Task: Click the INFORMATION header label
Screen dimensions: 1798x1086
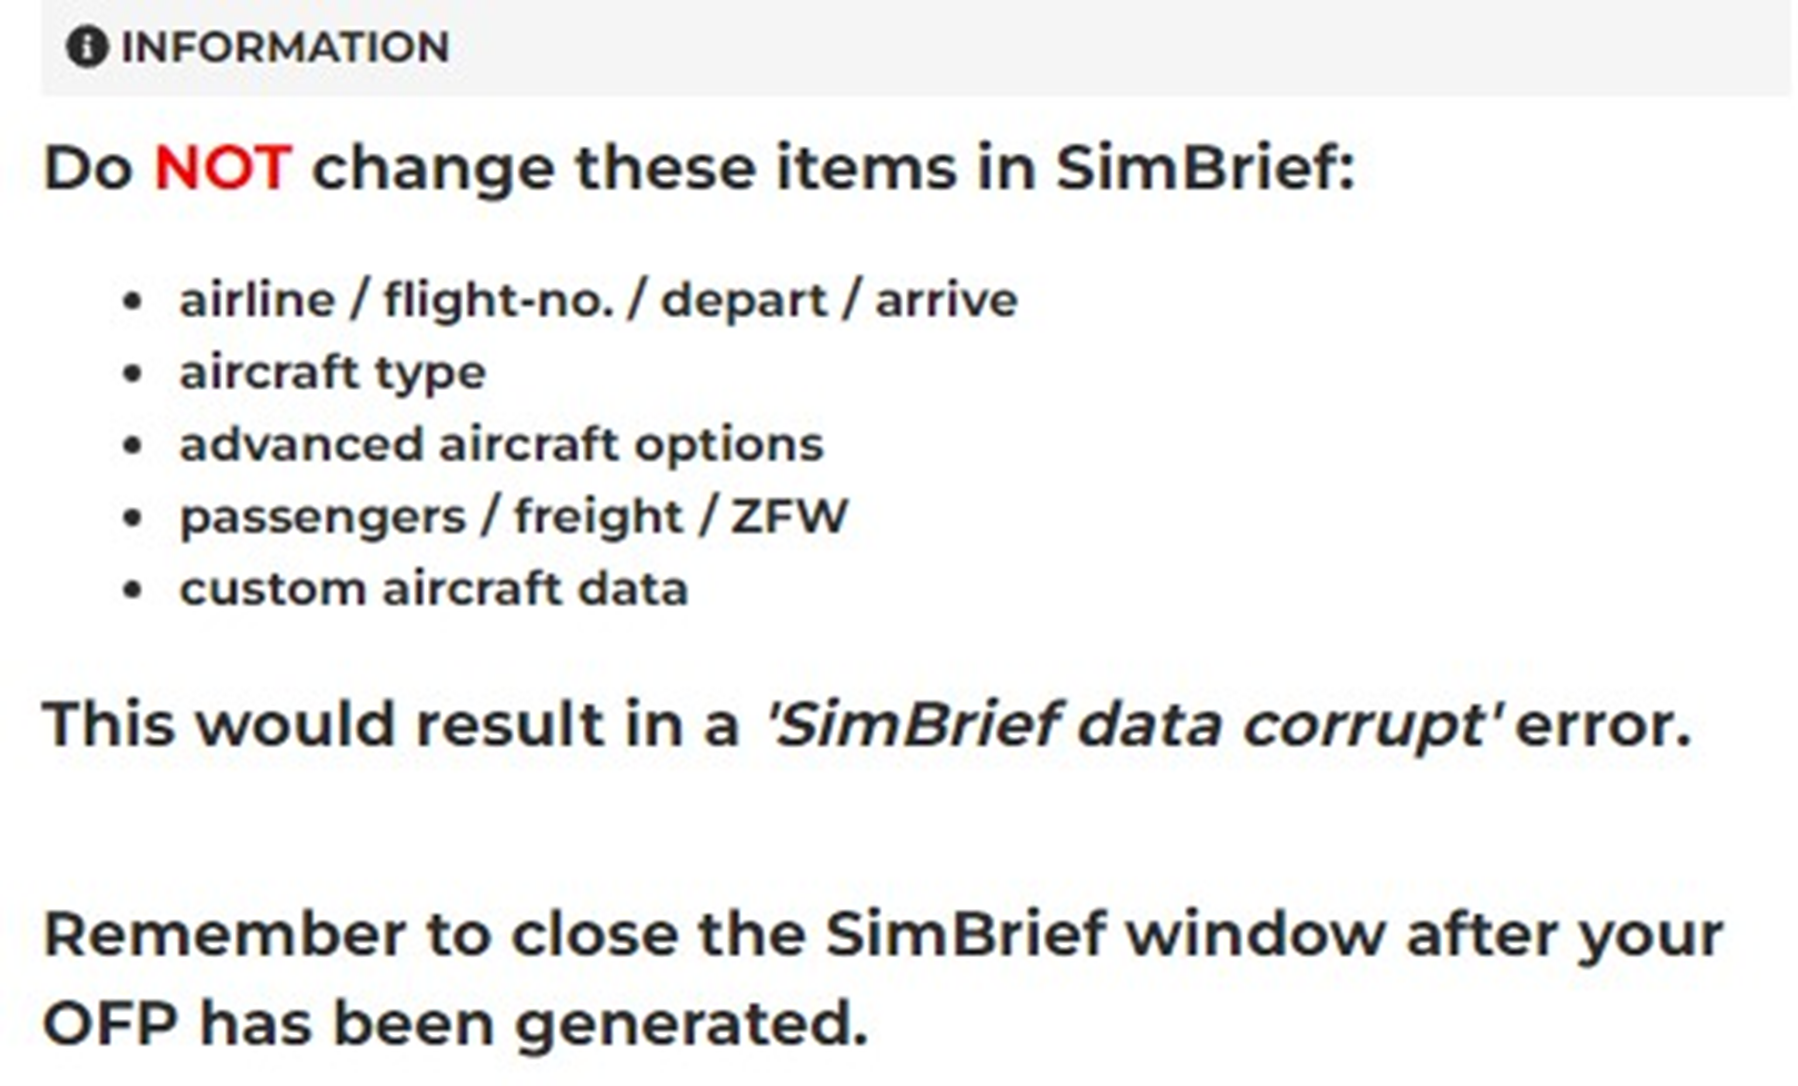Action: click(285, 47)
